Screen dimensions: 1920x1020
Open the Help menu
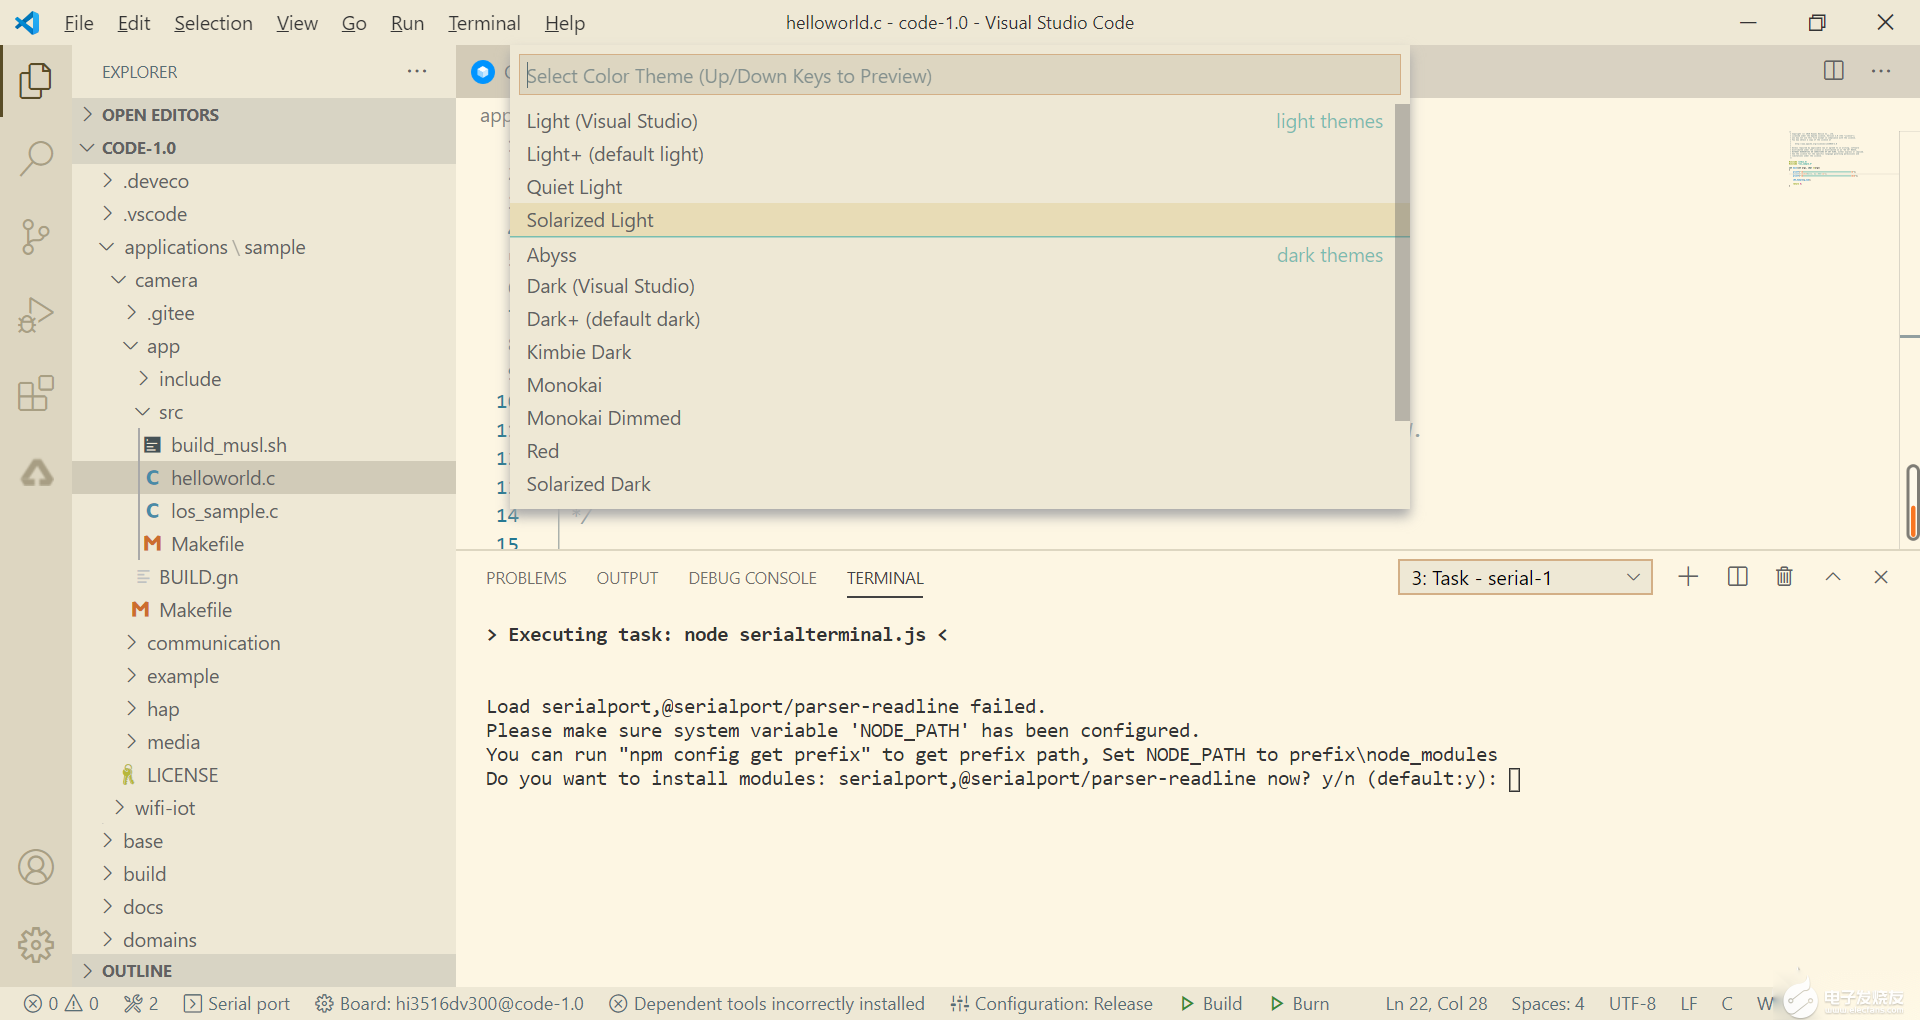[x=565, y=23]
